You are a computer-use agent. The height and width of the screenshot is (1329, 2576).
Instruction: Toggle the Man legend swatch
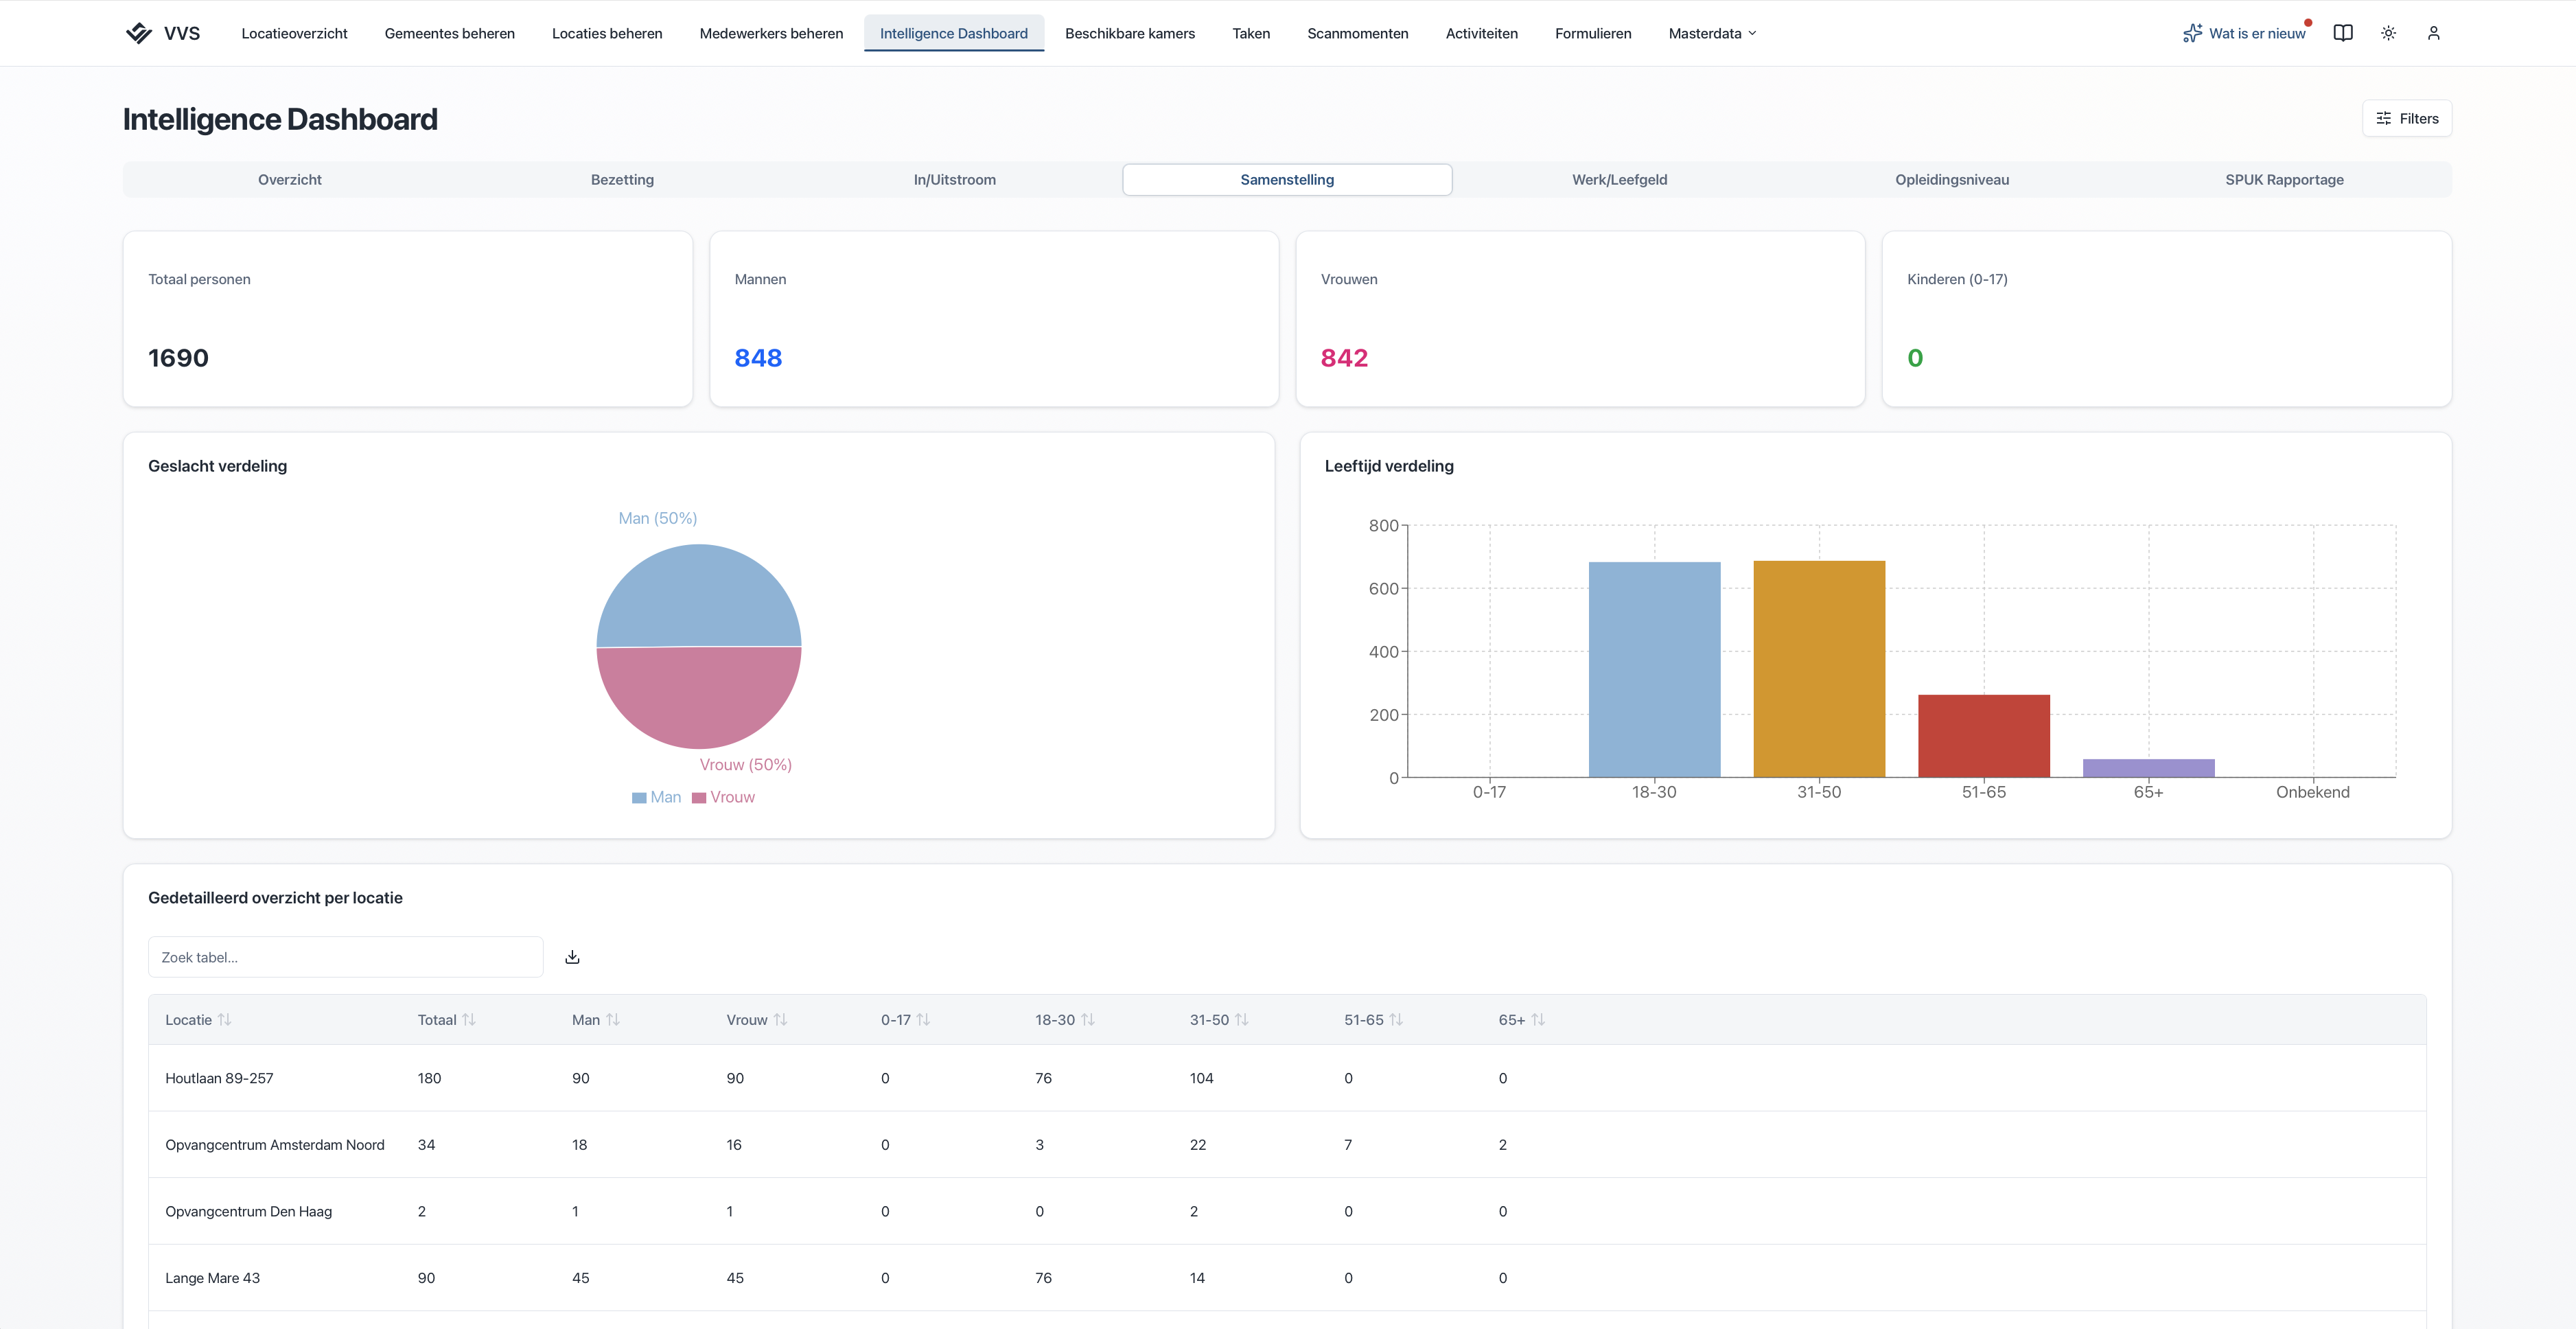point(639,798)
